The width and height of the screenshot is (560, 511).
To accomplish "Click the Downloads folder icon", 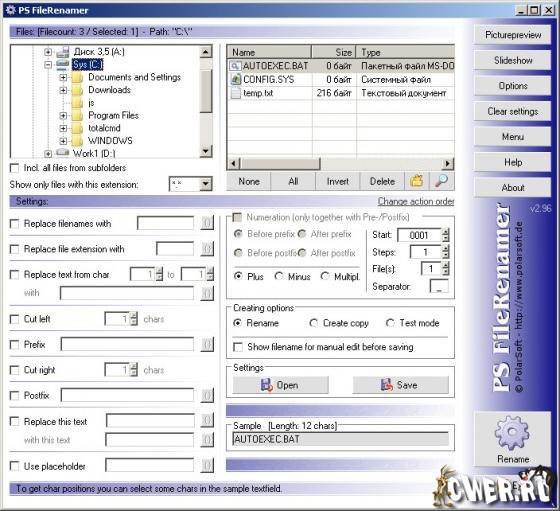I will [x=77, y=90].
